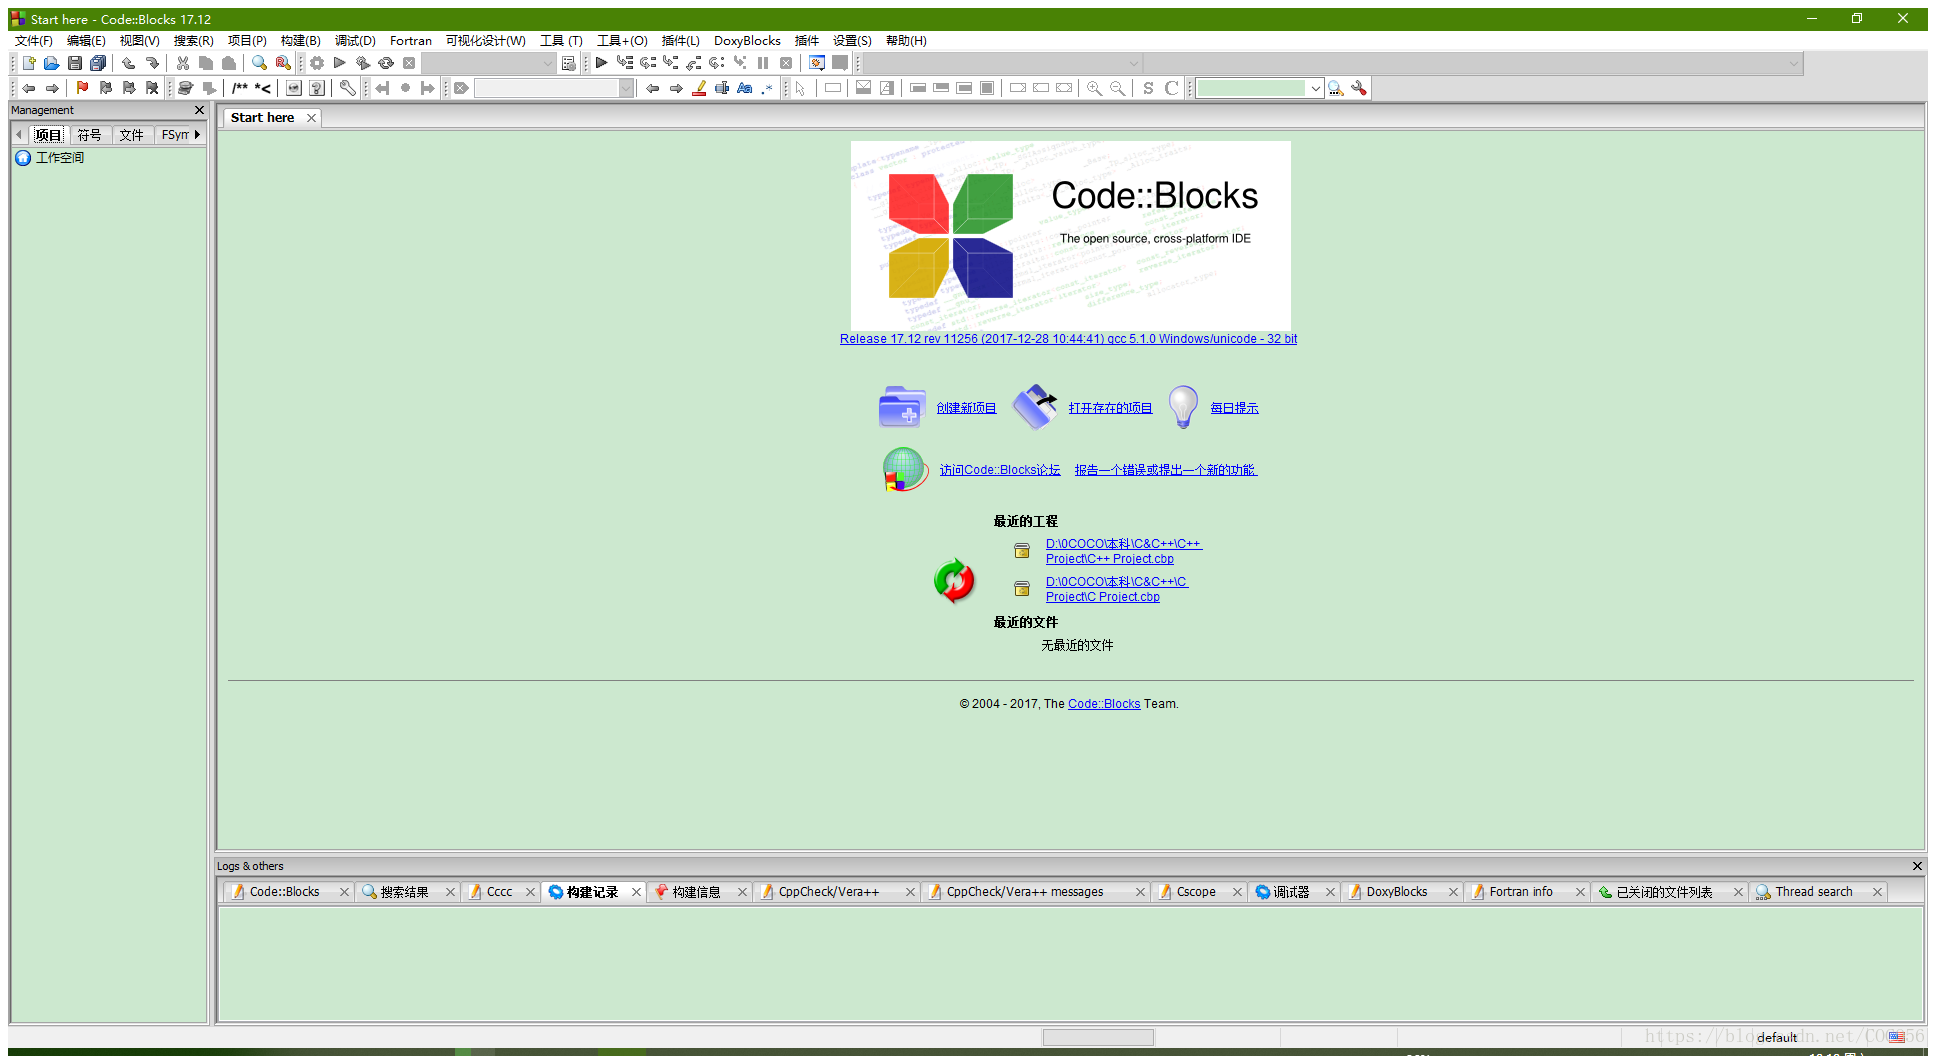
Task: Click the Undo icon
Action: tap(128, 62)
